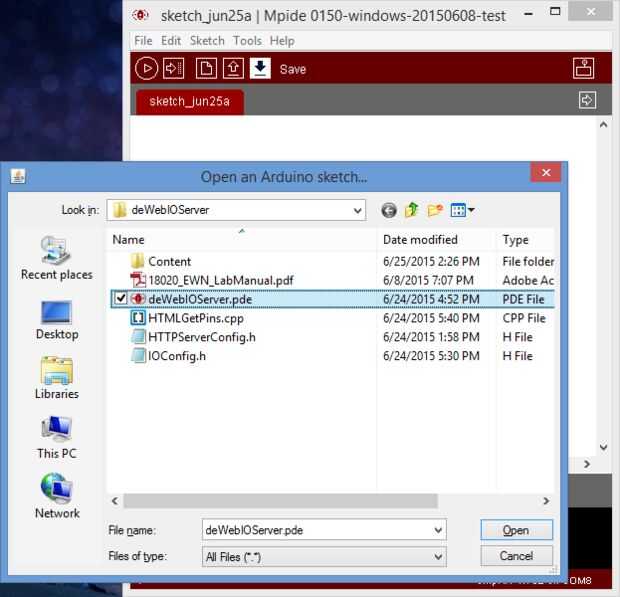Go back using the dialog's back arrow icon

pos(389,210)
